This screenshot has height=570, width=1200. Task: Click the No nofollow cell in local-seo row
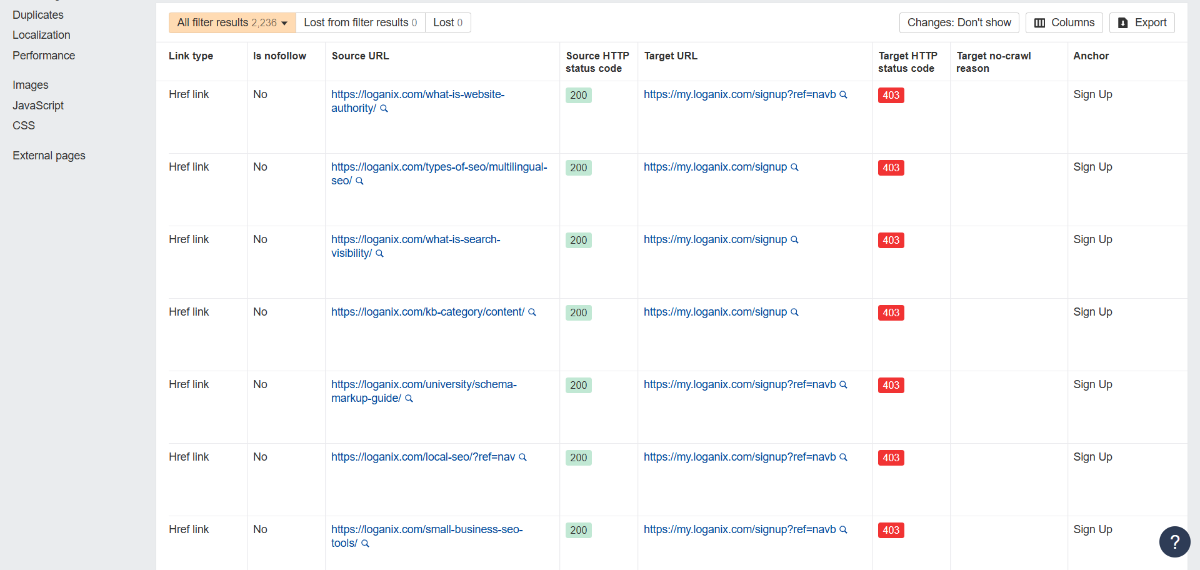[x=260, y=457]
